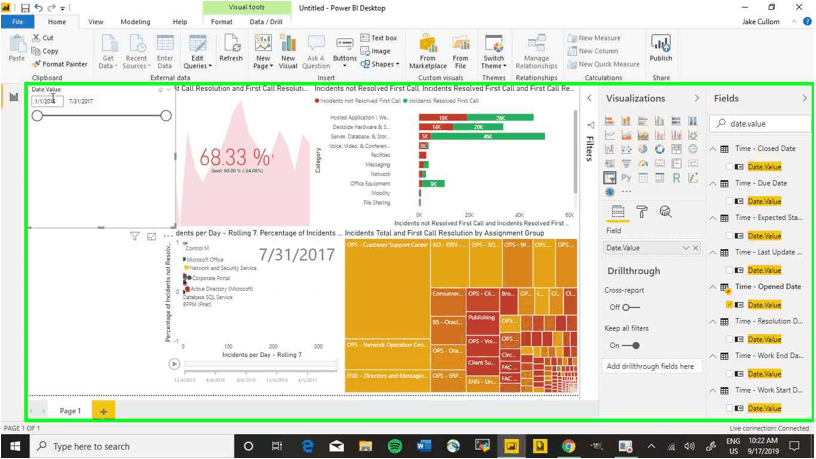
Task: Open the Analytics magnifier tab
Action: pos(665,212)
